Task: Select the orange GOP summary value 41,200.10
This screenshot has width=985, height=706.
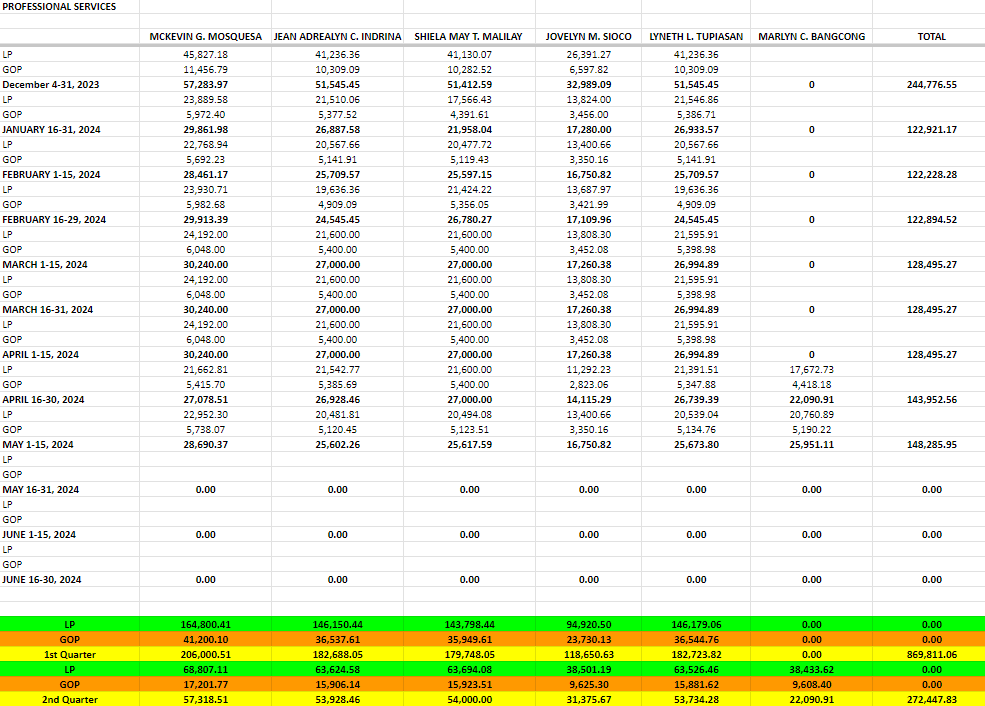Action: pyautogui.click(x=205, y=640)
